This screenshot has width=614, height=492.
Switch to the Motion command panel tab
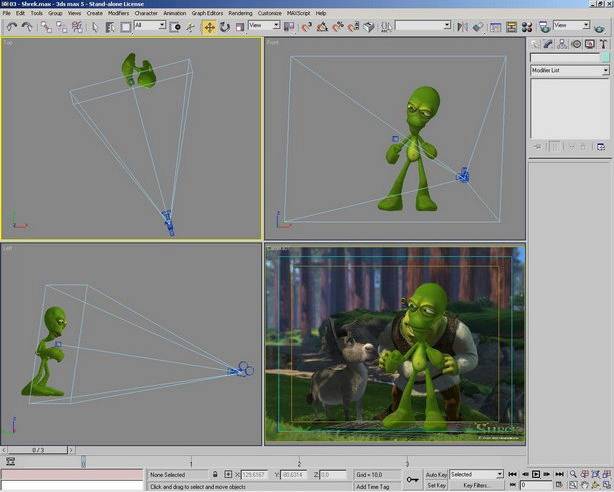tap(576, 44)
